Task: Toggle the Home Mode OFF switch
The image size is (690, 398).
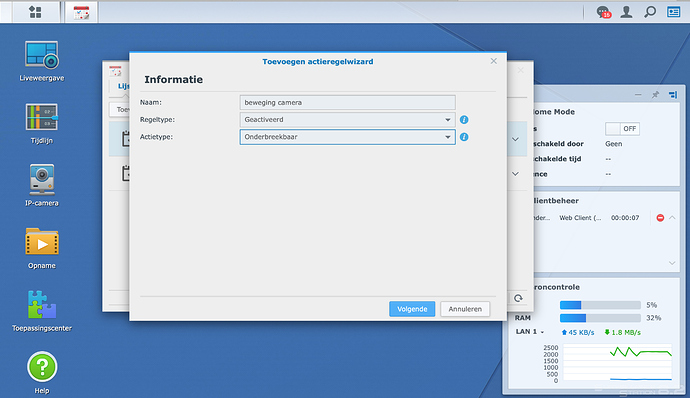Action: [x=622, y=129]
